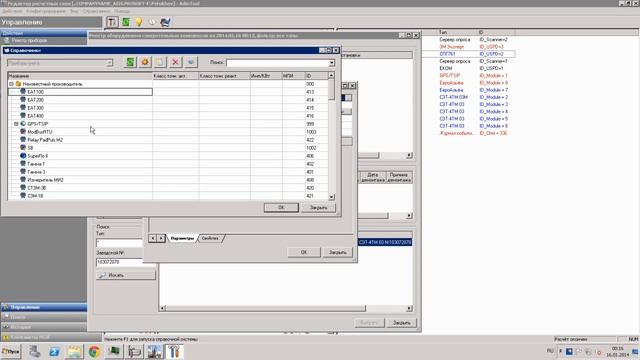The image size is (640, 360).
Task: Click the copy page icon in Справочники dialog
Action: coord(160,62)
